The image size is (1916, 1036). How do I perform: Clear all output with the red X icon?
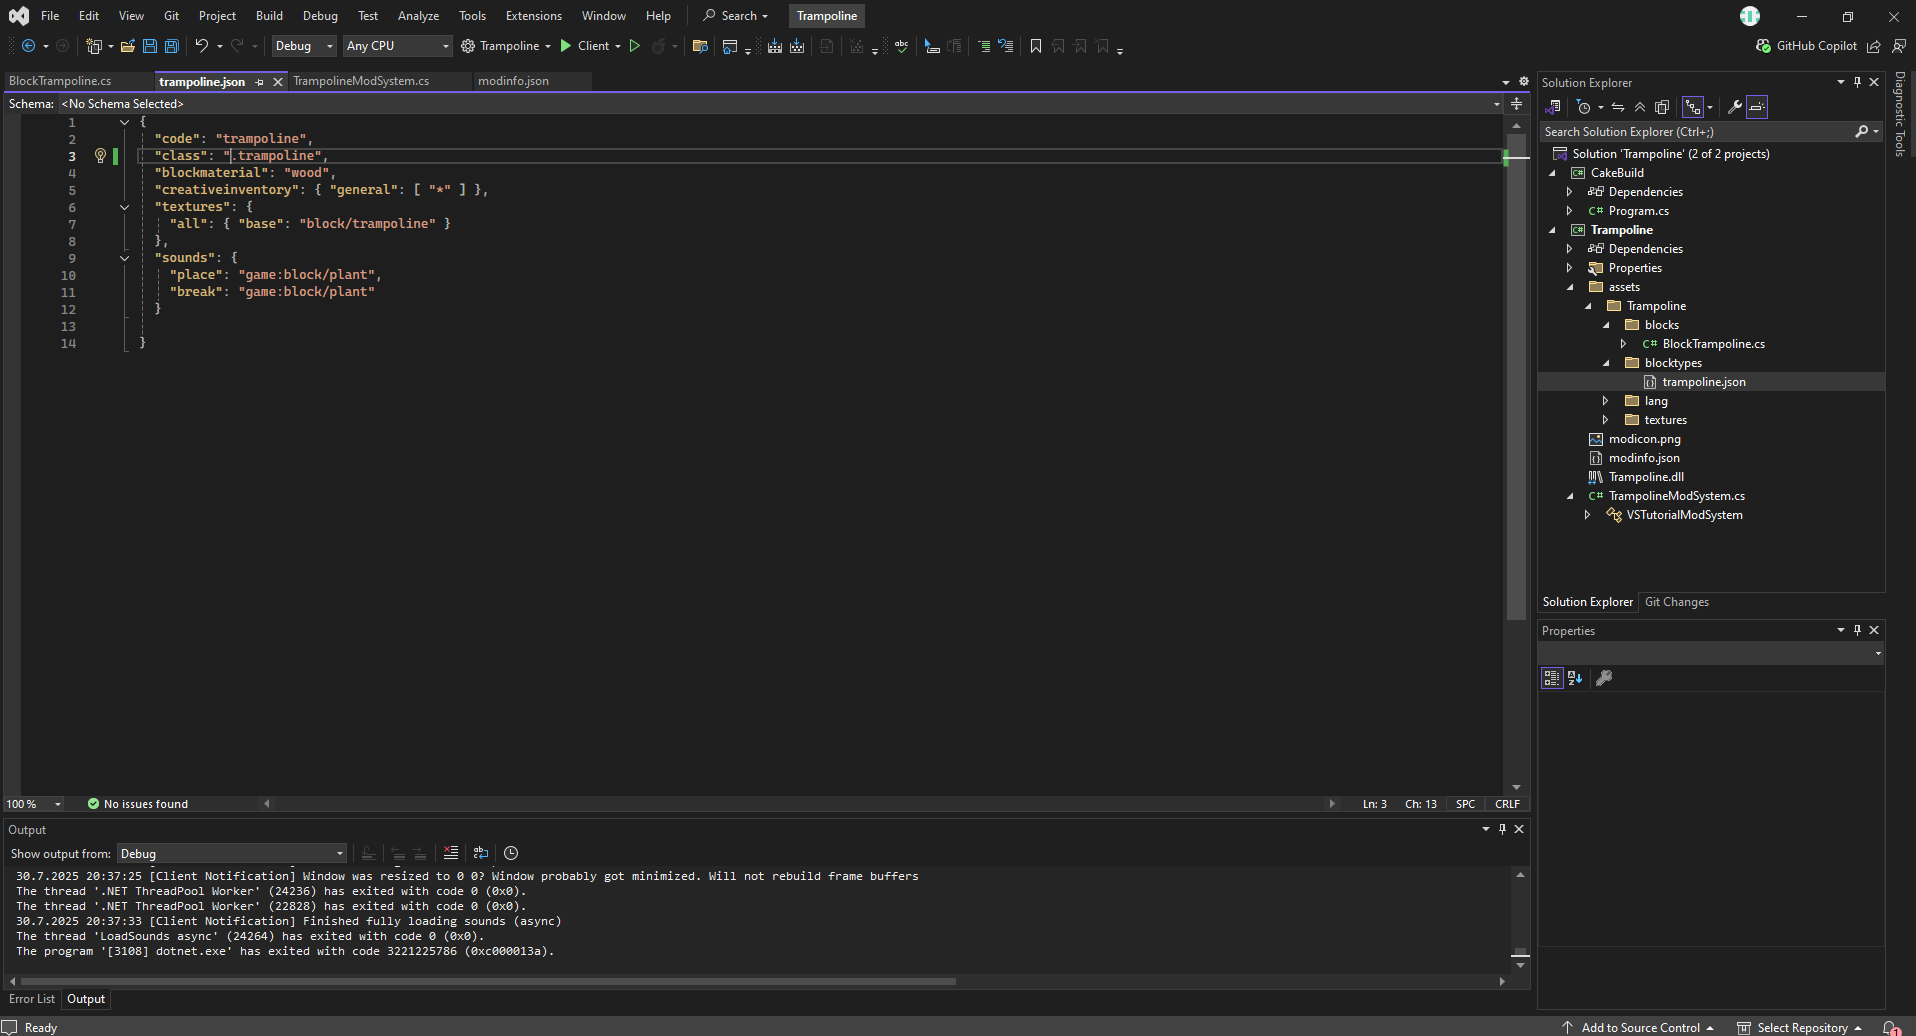[x=451, y=853]
